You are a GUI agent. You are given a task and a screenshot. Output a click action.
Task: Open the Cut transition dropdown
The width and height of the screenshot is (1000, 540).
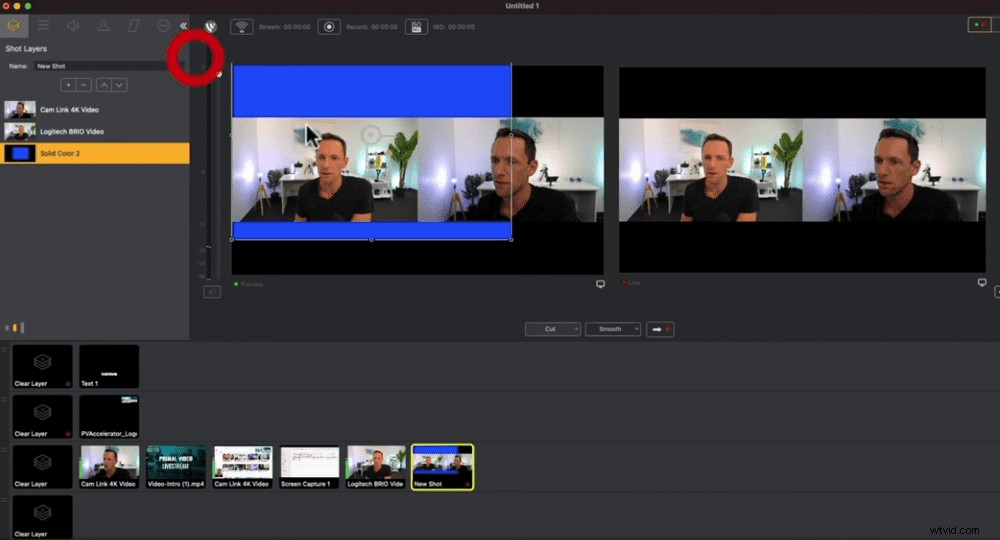pos(553,329)
